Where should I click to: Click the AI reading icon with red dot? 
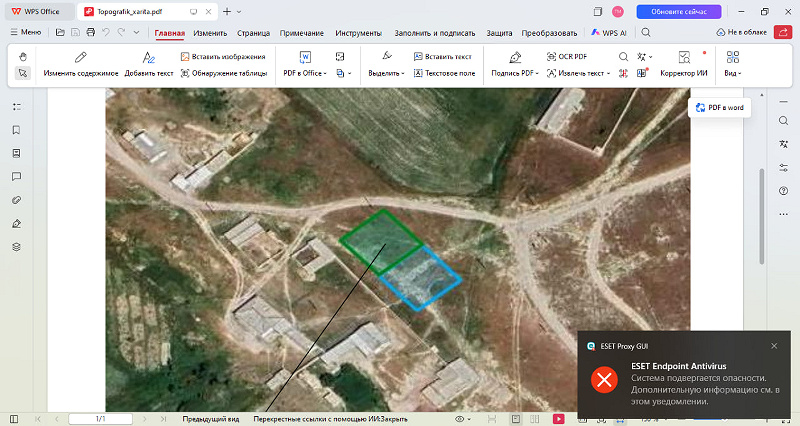[x=642, y=73]
